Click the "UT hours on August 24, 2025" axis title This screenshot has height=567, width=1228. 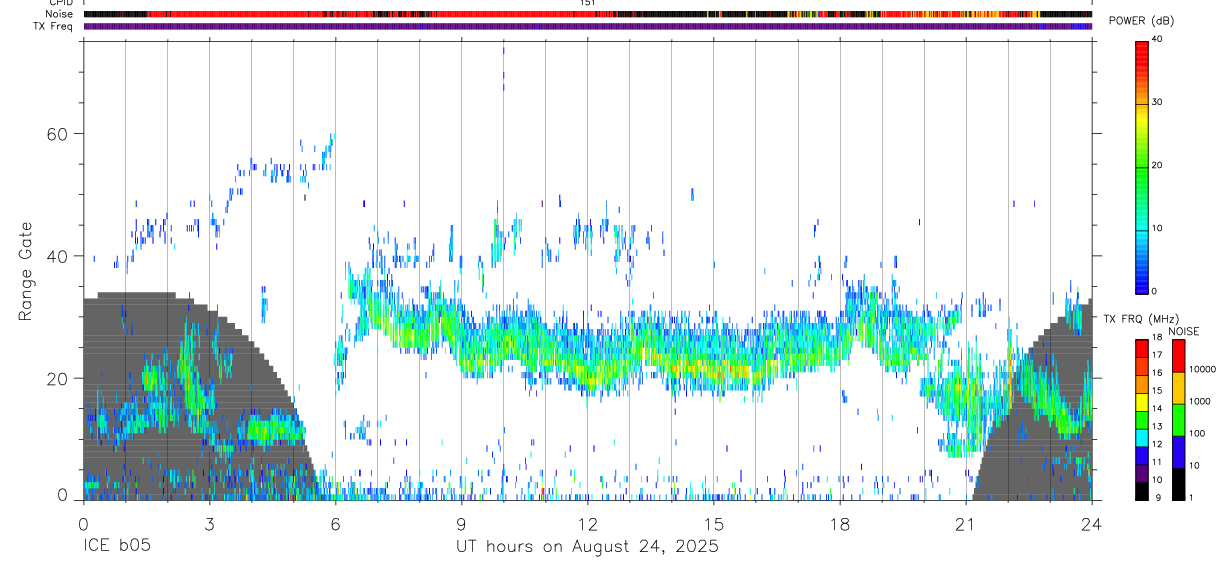click(587, 547)
